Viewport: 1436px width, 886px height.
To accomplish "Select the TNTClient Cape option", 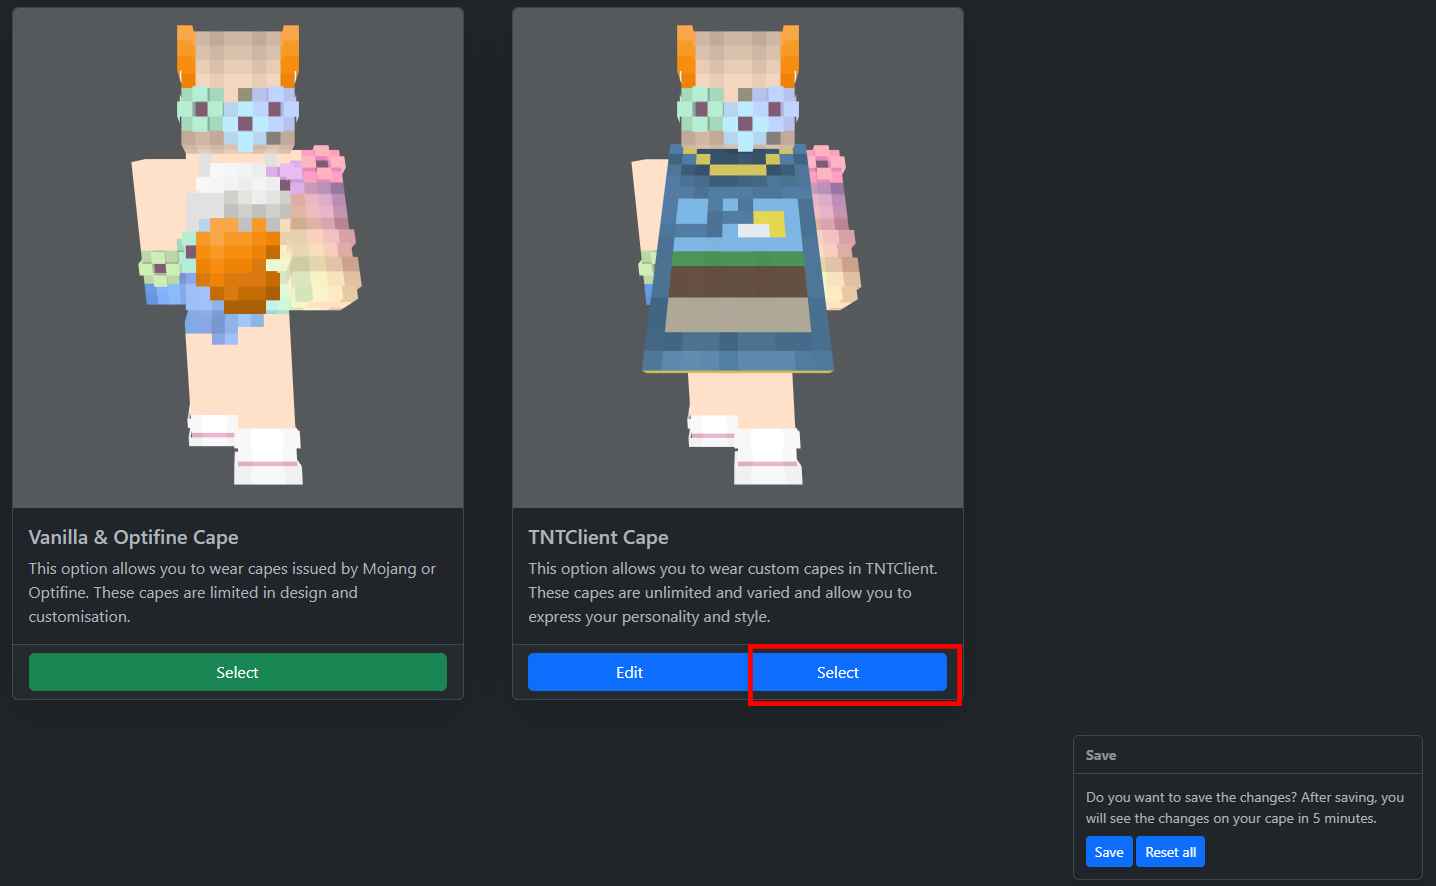I will [x=848, y=672].
